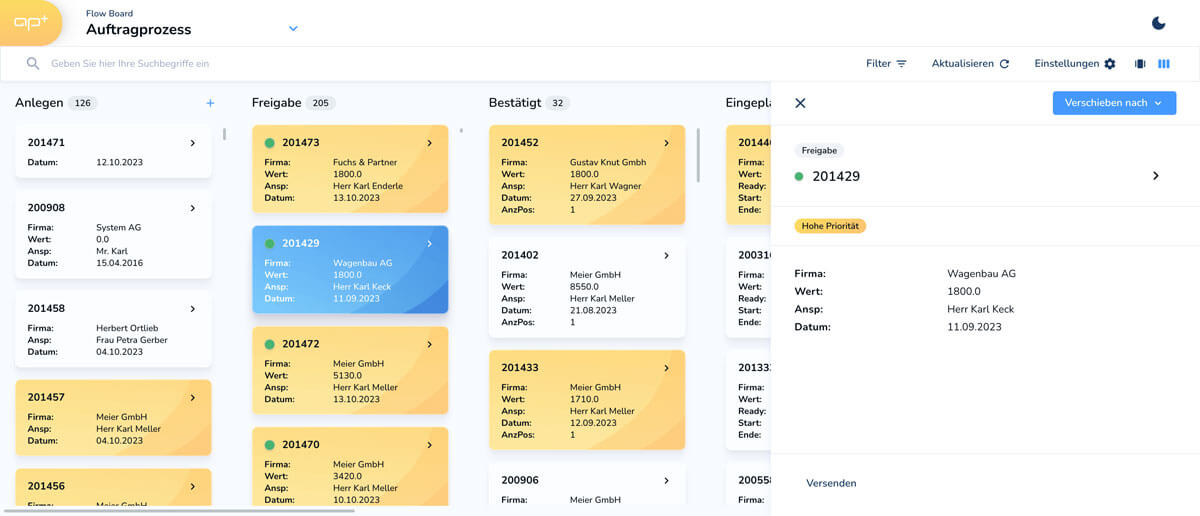Image resolution: width=1200 pixels, height=516 pixels.
Task: Expand details of card 201473
Action: pos(429,143)
